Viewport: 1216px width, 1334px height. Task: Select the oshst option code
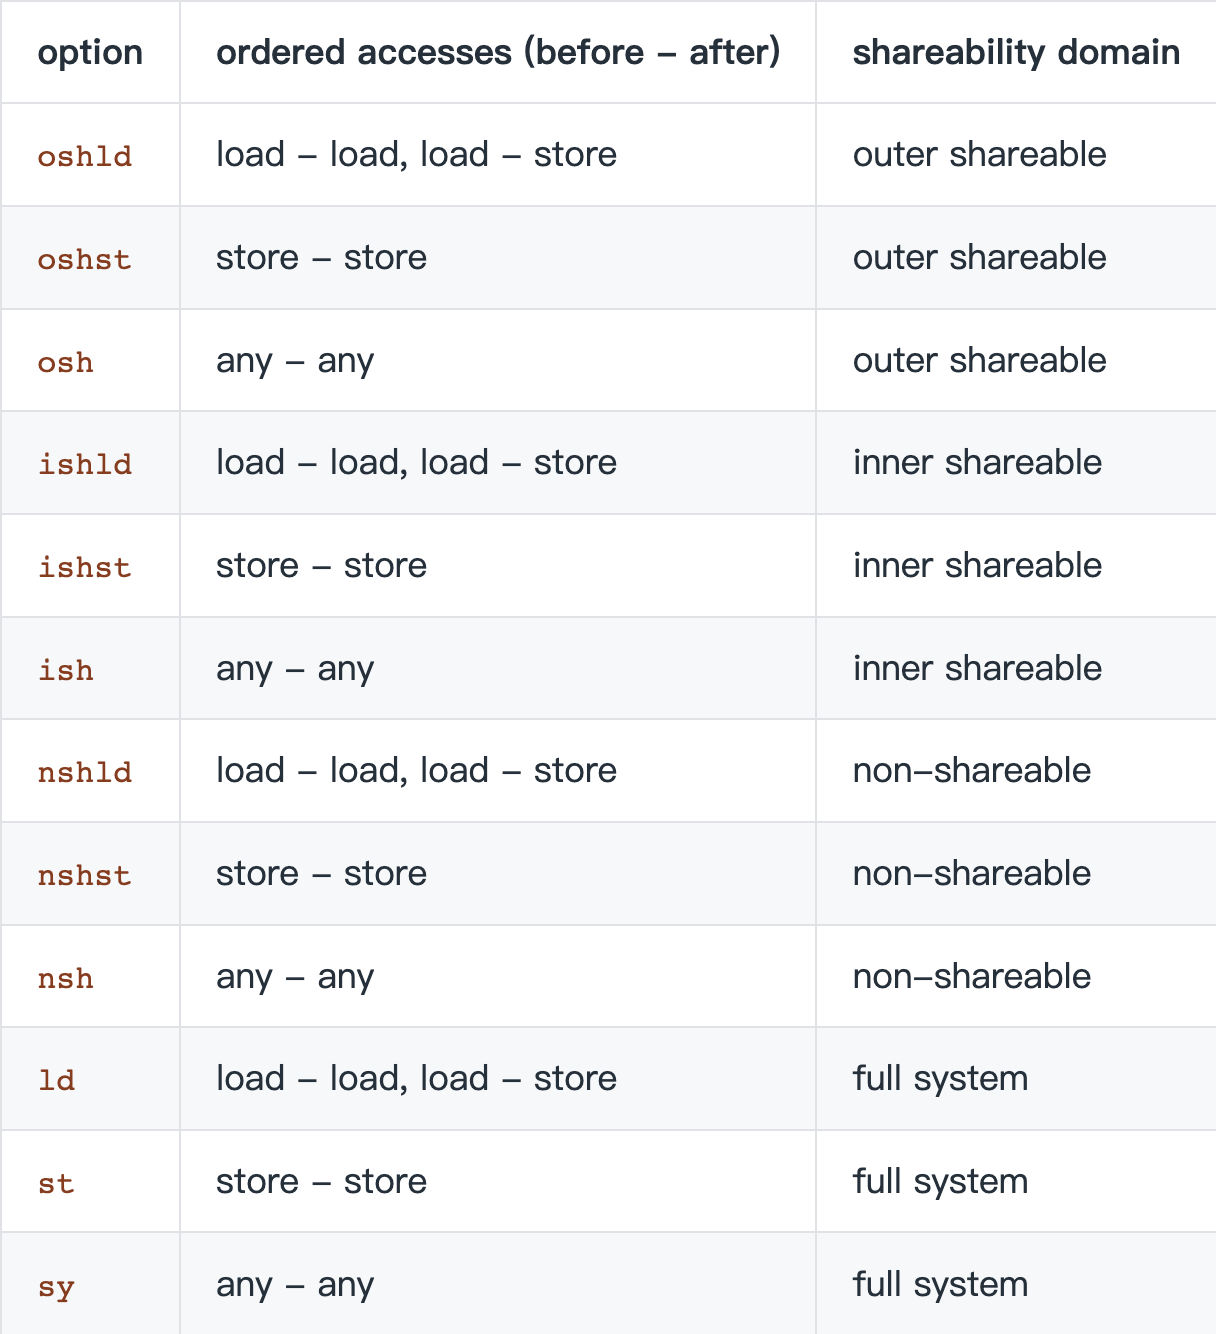point(85,259)
